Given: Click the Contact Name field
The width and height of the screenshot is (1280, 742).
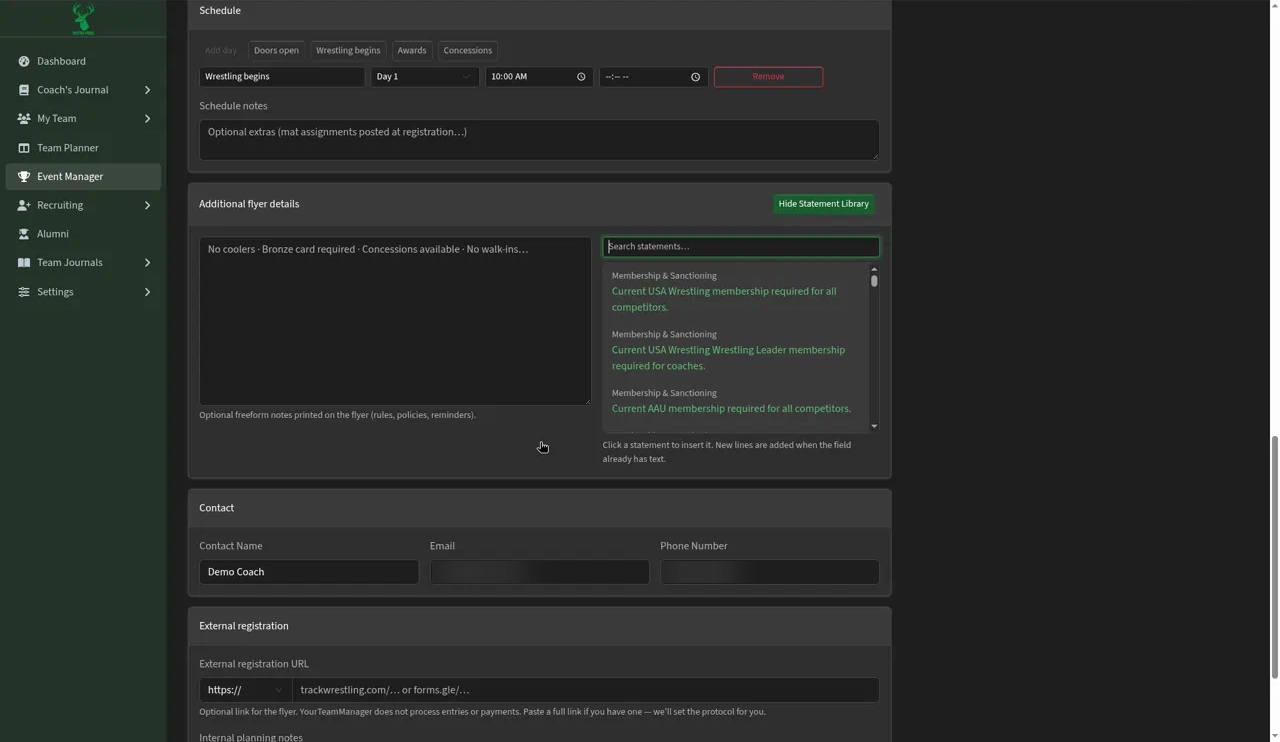Looking at the screenshot, I should tap(309, 572).
